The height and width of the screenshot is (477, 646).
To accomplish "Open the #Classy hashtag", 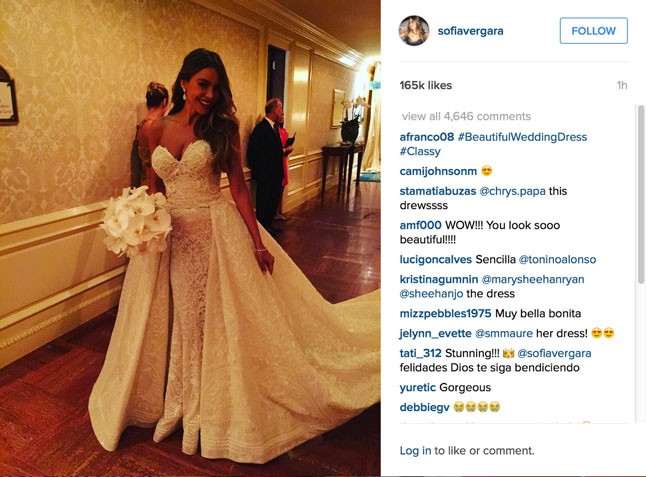I will [x=420, y=151].
